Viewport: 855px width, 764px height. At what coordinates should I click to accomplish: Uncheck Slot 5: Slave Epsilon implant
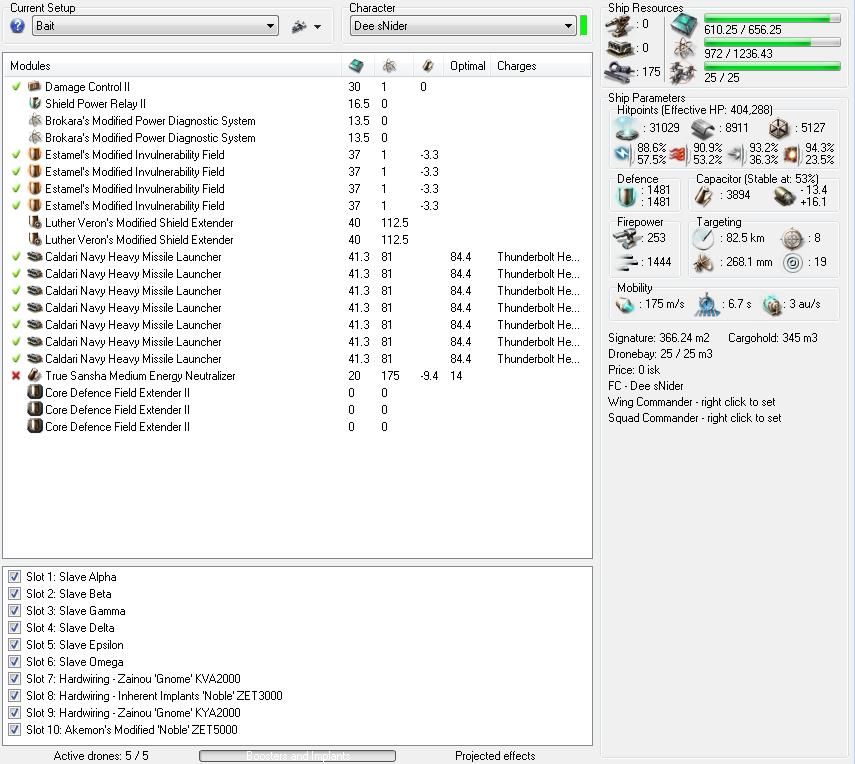[15, 645]
